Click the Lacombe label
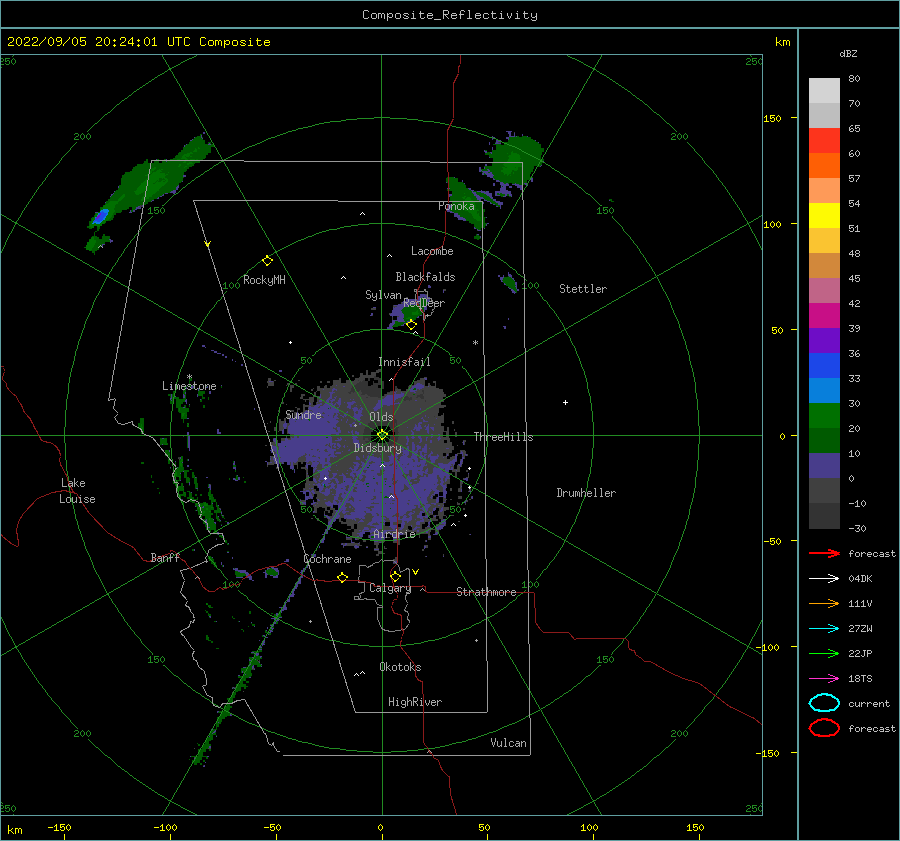This screenshot has height=841, width=900. (x=432, y=251)
